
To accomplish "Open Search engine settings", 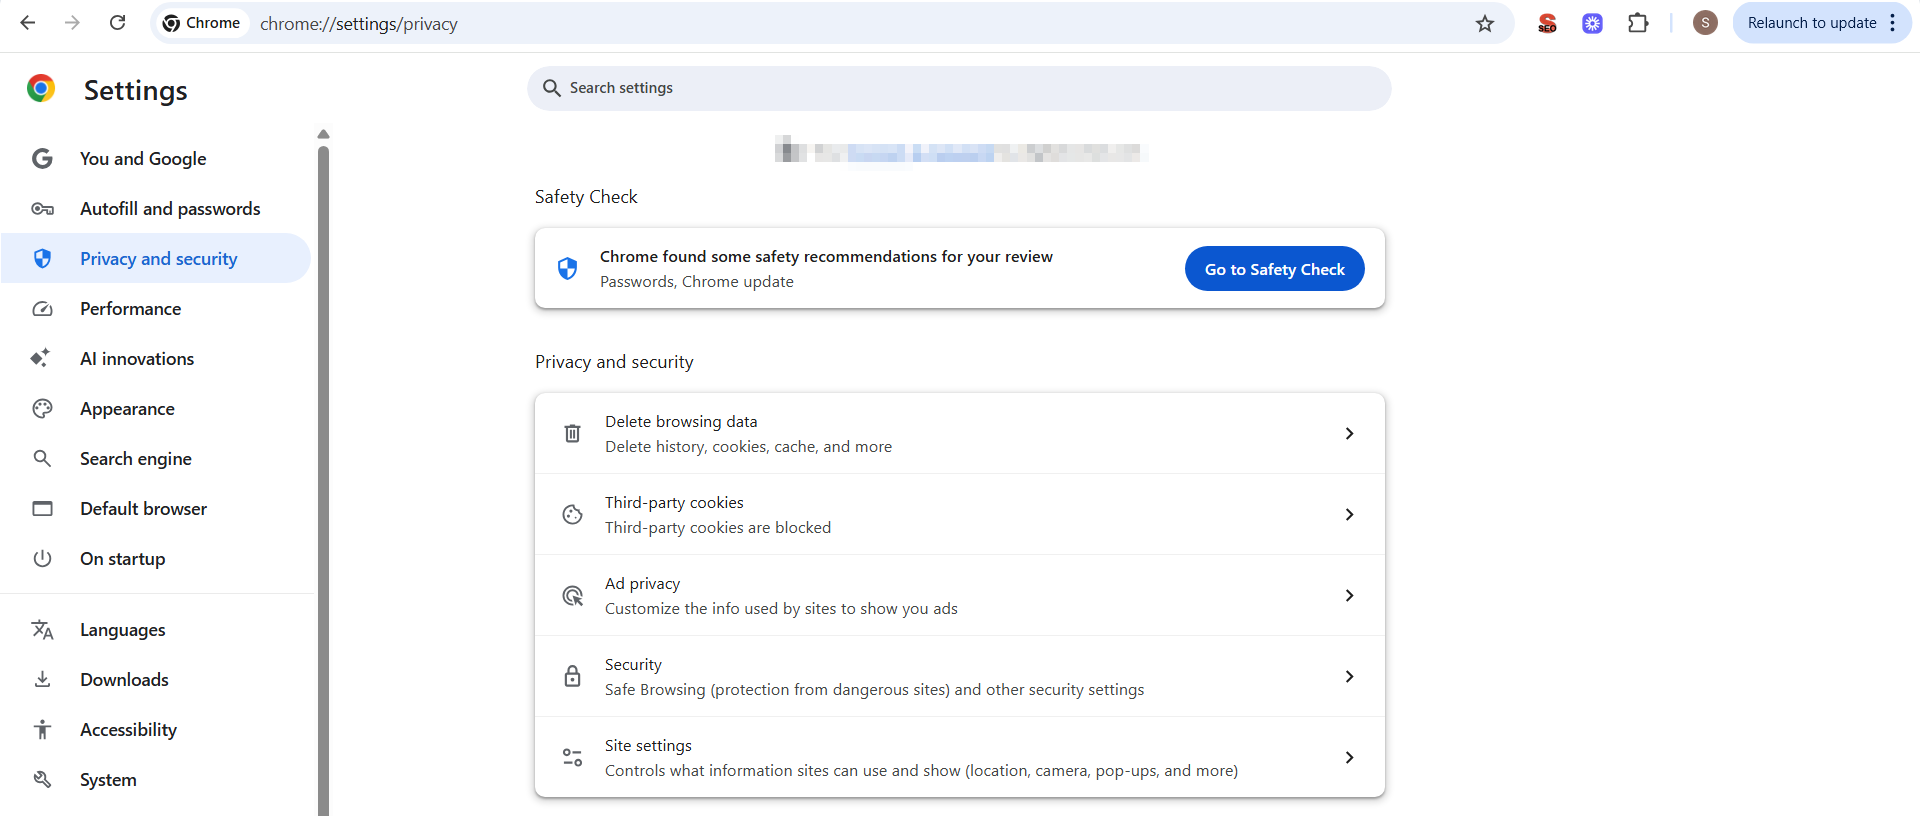I will pos(156,458).
